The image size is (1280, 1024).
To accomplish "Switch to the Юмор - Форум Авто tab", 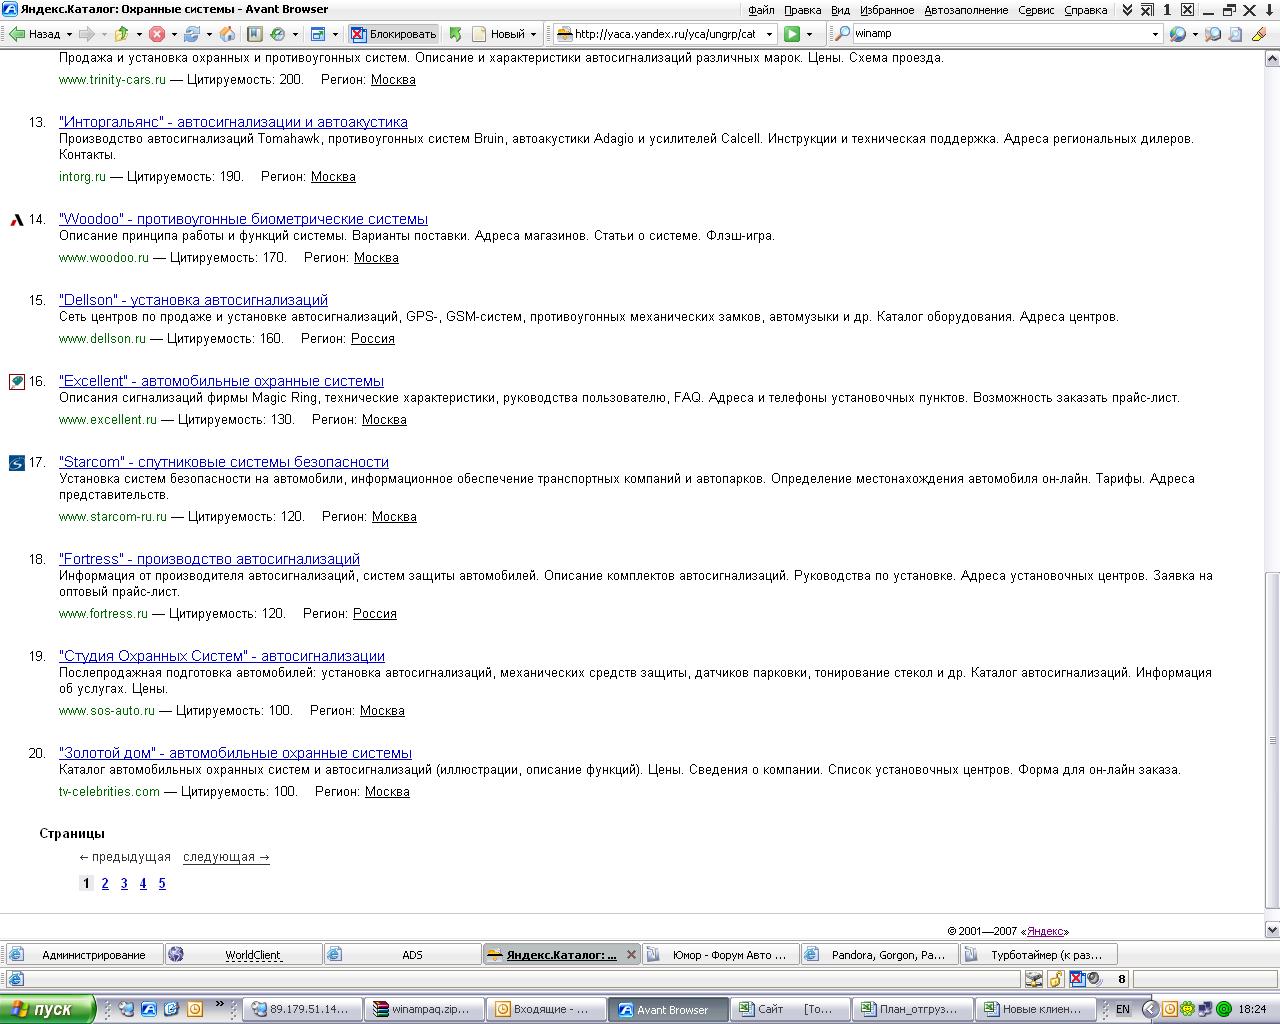I will (x=720, y=954).
